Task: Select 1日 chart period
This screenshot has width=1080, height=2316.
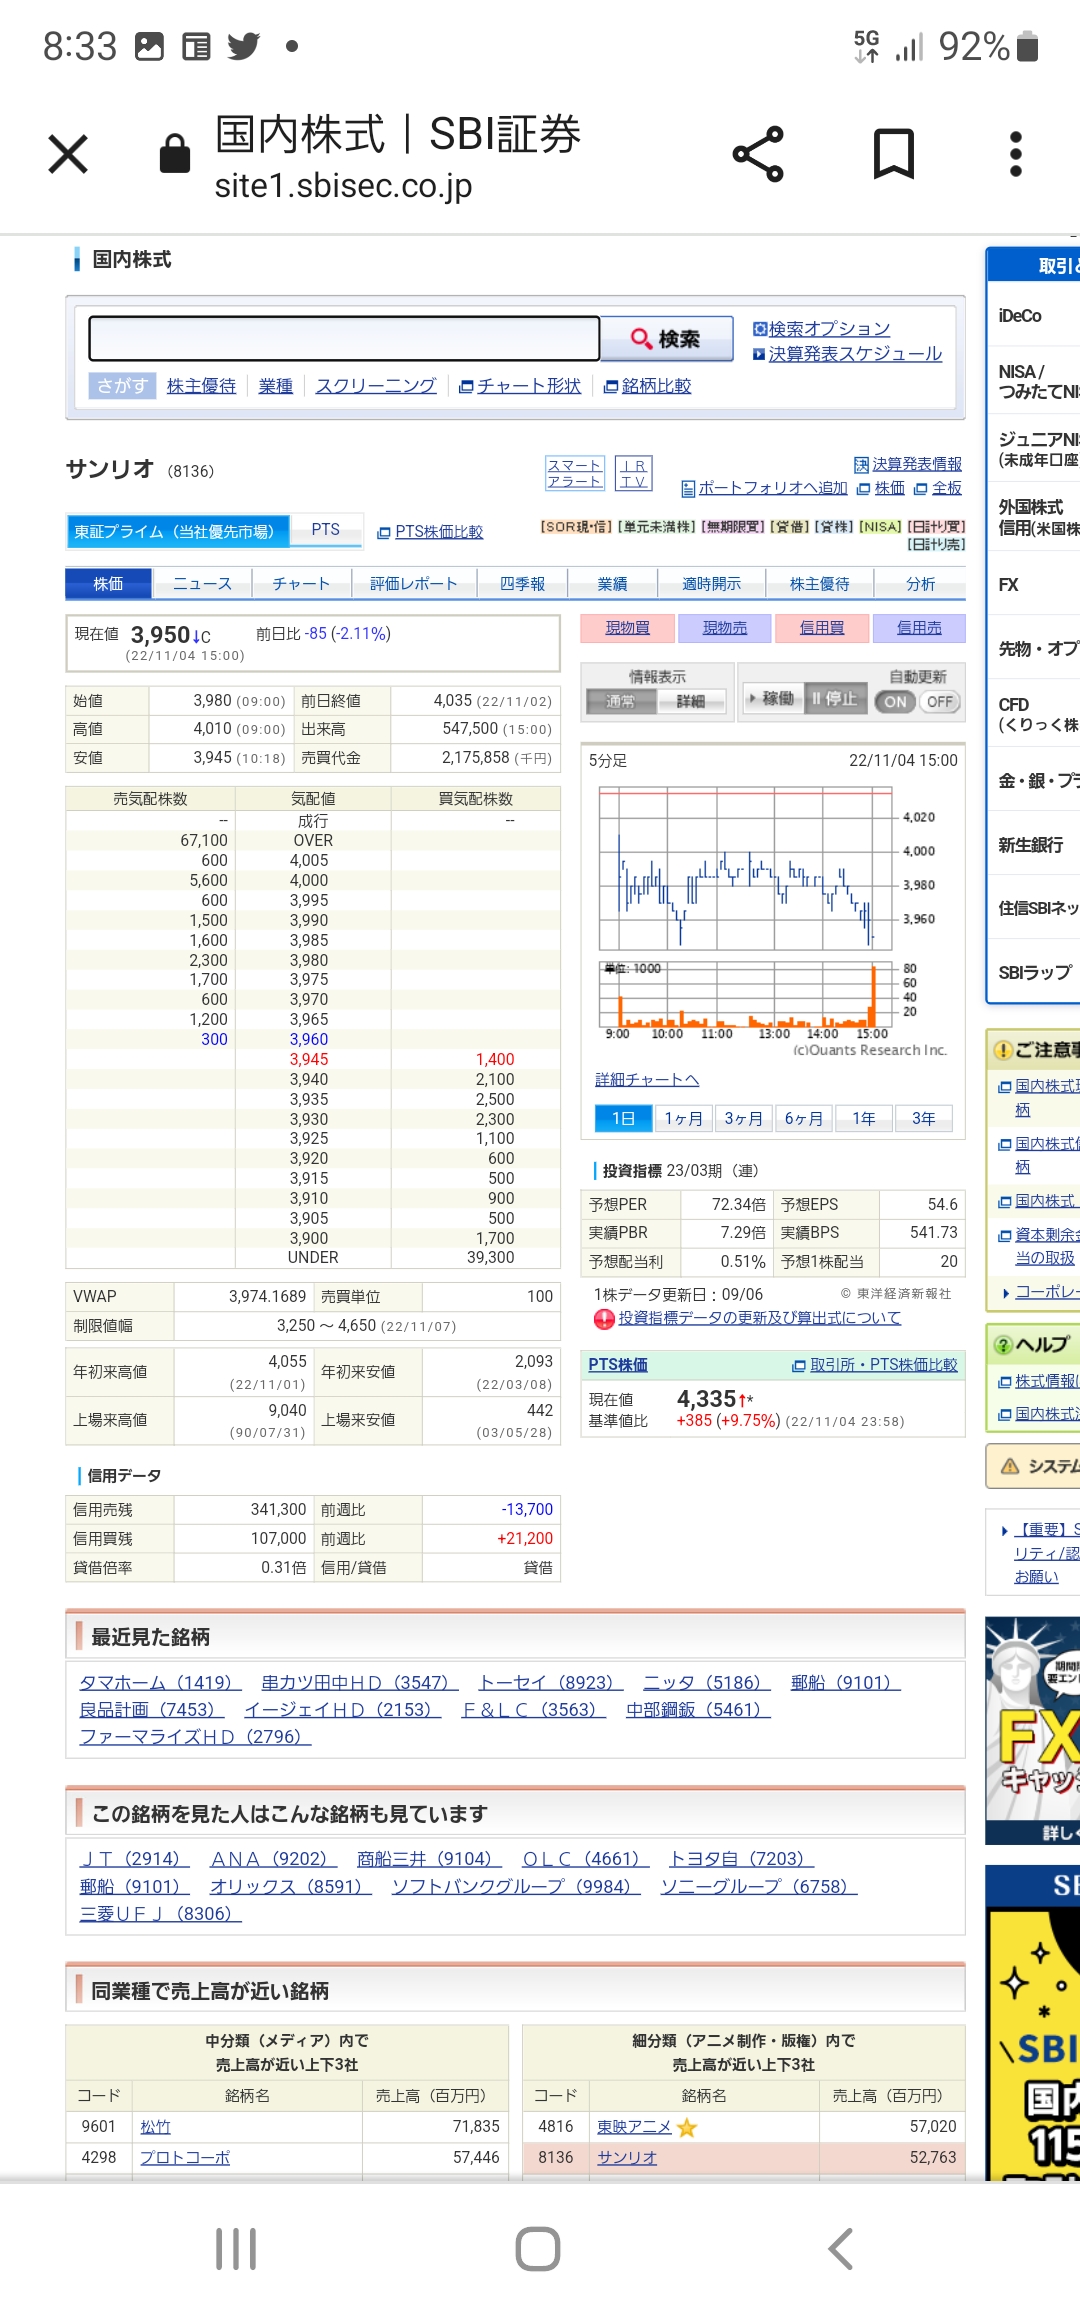Action: [x=623, y=1118]
